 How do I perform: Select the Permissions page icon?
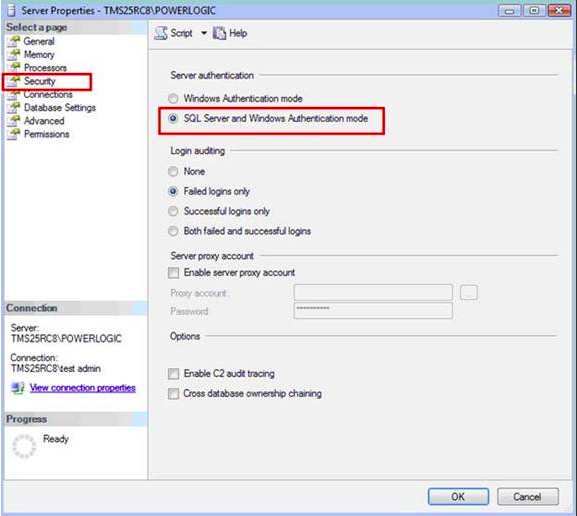[x=14, y=134]
